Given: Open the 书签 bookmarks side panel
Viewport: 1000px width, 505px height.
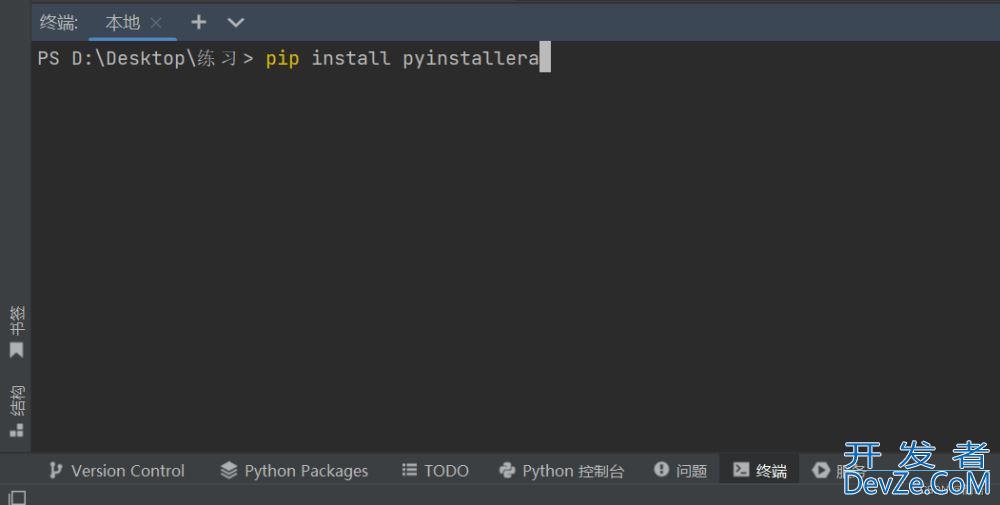Looking at the screenshot, I should point(17,331).
